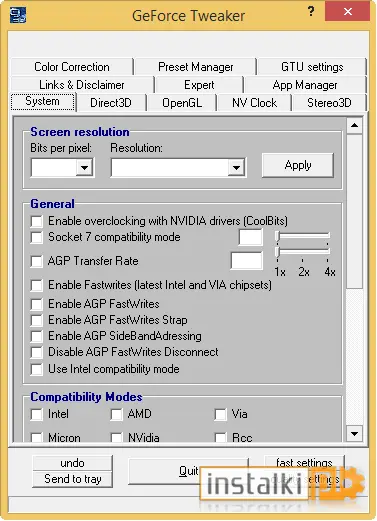Toggle Enable Fastwrites (latest Intel and VIA chipsets)
The image size is (377, 521).
click(x=37, y=285)
